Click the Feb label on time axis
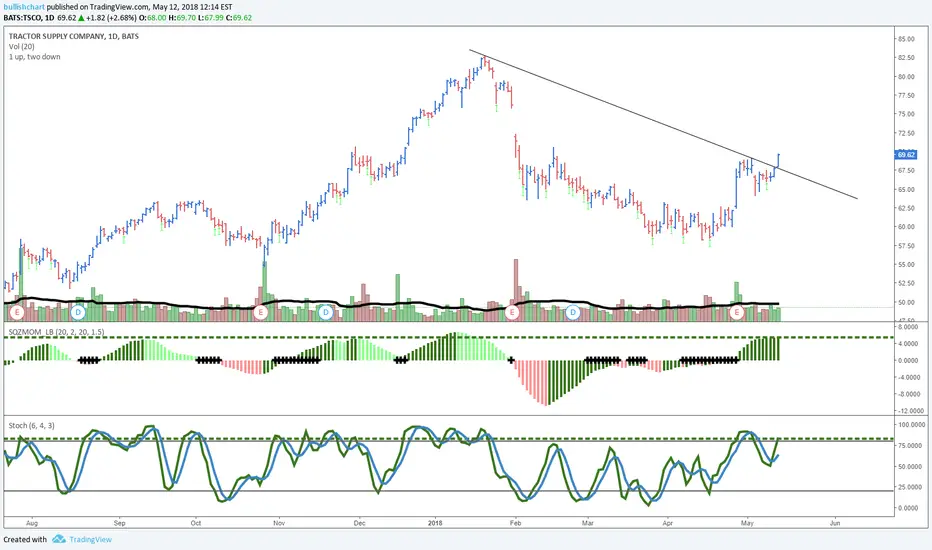This screenshot has height=550, width=932. (x=515, y=523)
